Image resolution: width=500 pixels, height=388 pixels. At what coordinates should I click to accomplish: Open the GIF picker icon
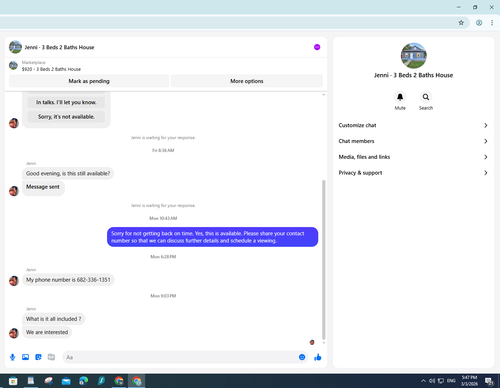pyautogui.click(x=51, y=357)
